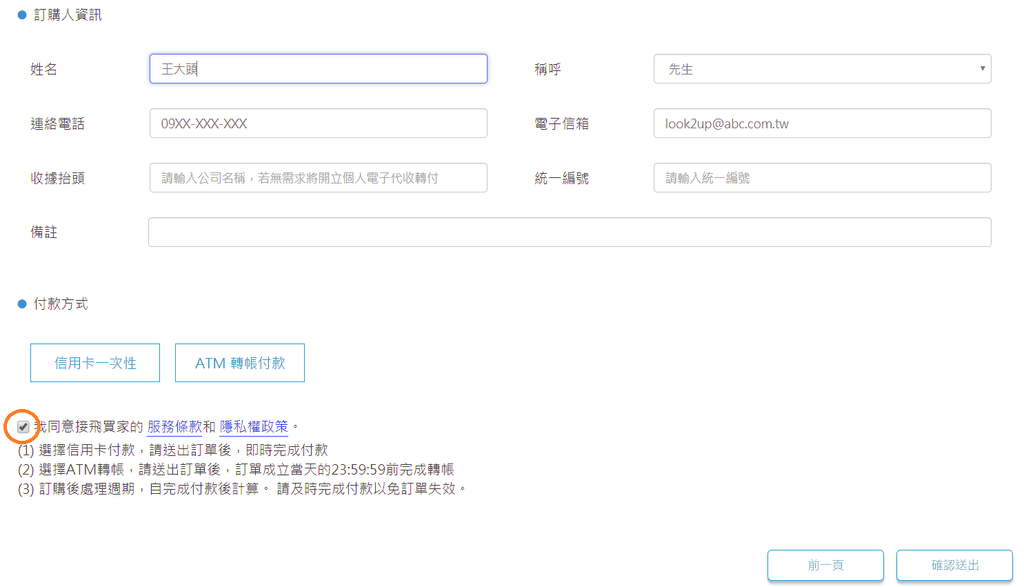Click the 訂購人資訊 section heading
Viewport: 1024px width, 587px height.
[67, 15]
